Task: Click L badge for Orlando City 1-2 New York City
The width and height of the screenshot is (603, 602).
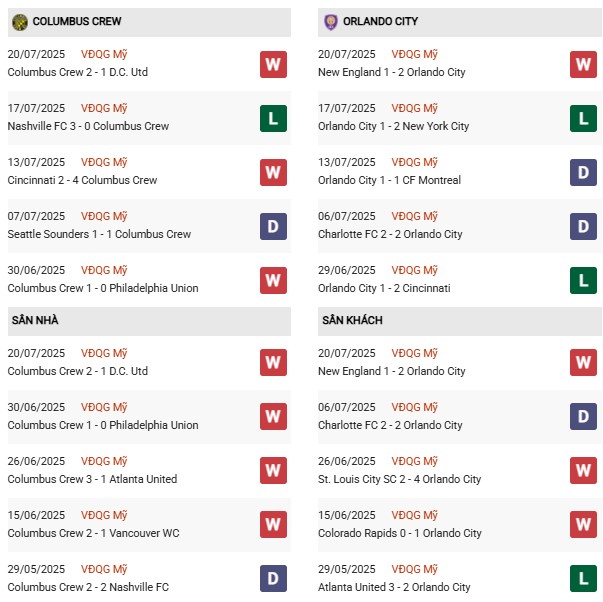Action: click(584, 118)
